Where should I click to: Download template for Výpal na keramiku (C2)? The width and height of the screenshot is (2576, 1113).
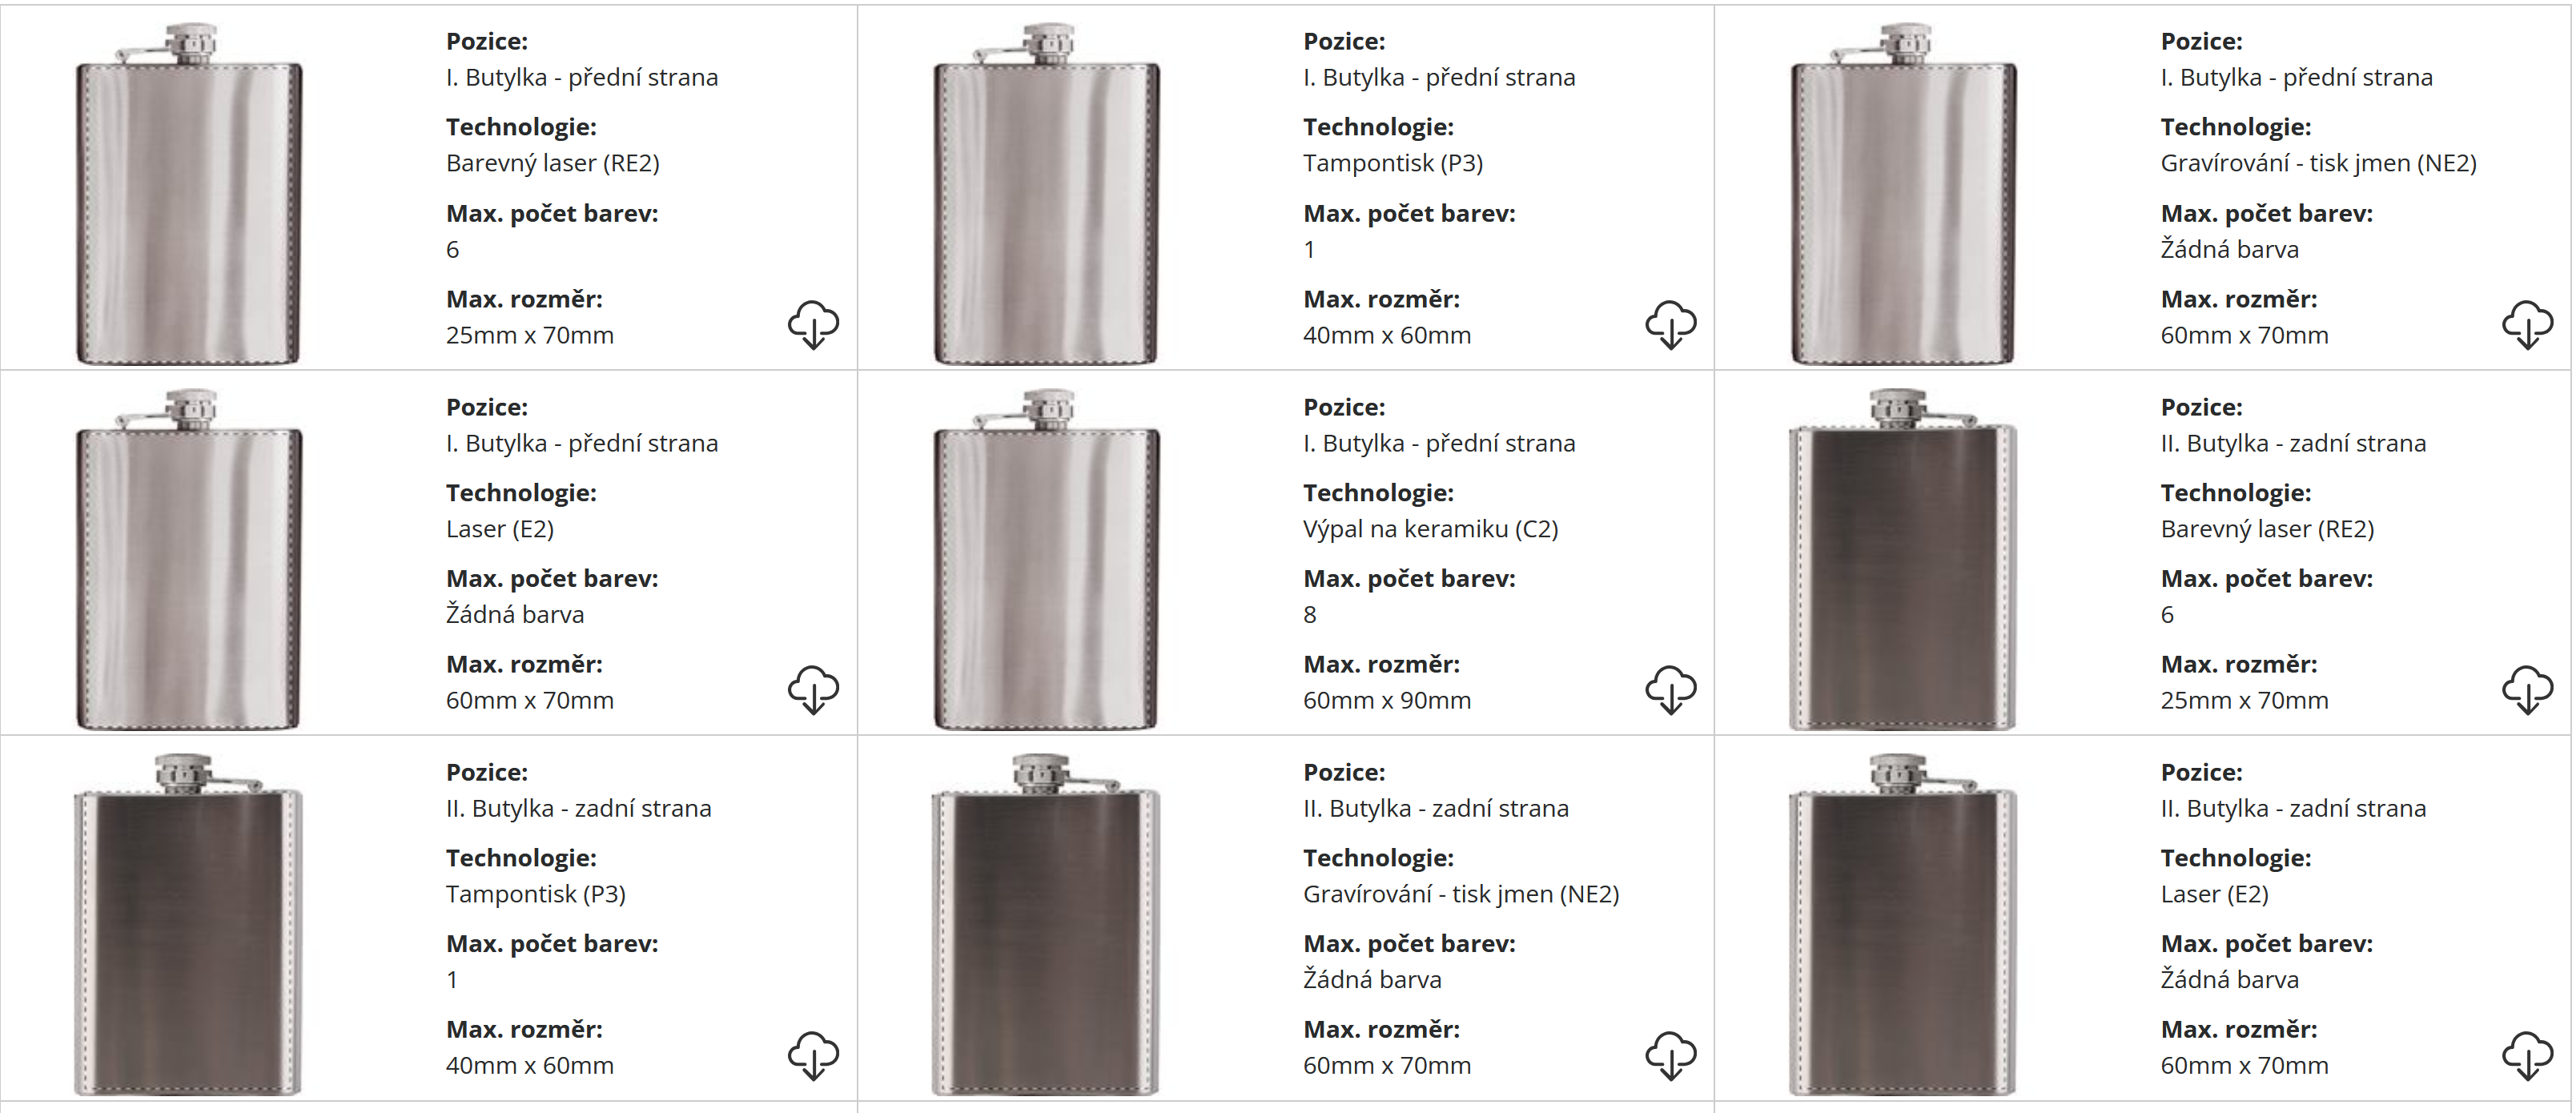pyautogui.click(x=1670, y=689)
